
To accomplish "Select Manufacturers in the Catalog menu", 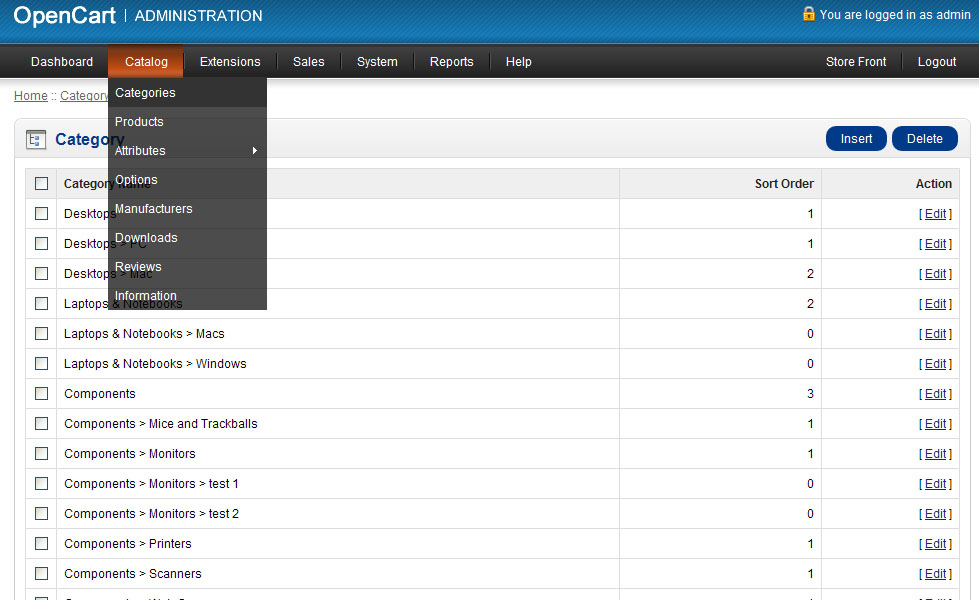I will (153, 209).
